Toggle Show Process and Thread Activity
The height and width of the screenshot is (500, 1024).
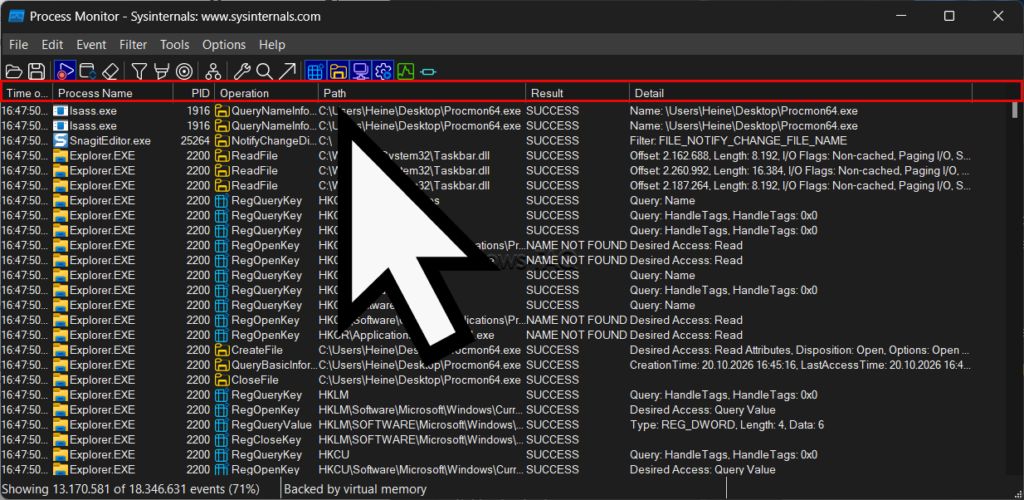383,71
